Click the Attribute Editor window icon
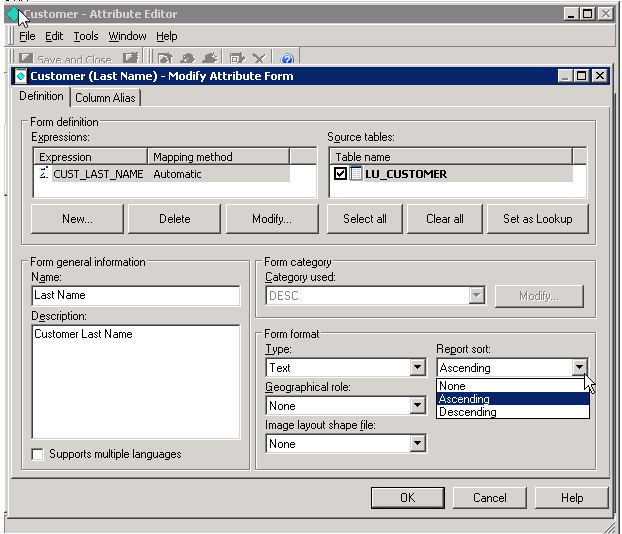Screen dimensions: 622x534 [12, 14]
